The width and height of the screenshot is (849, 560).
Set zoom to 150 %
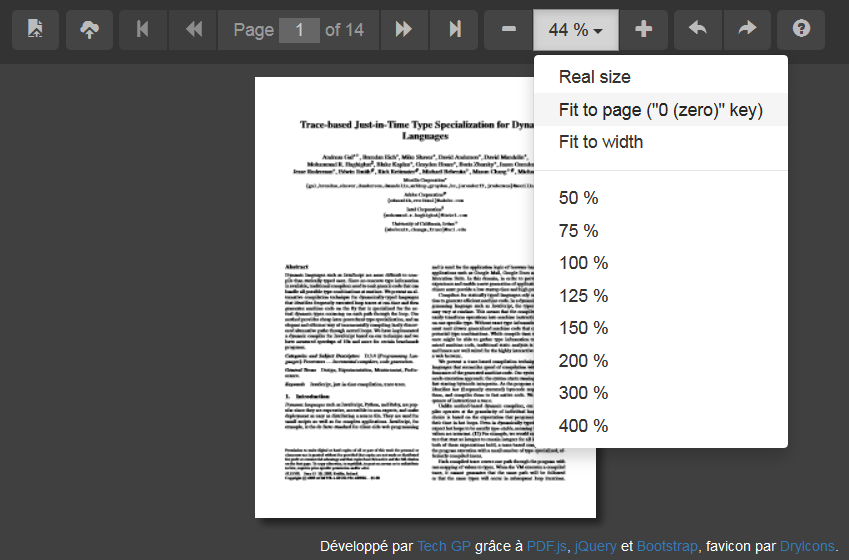coord(661,328)
